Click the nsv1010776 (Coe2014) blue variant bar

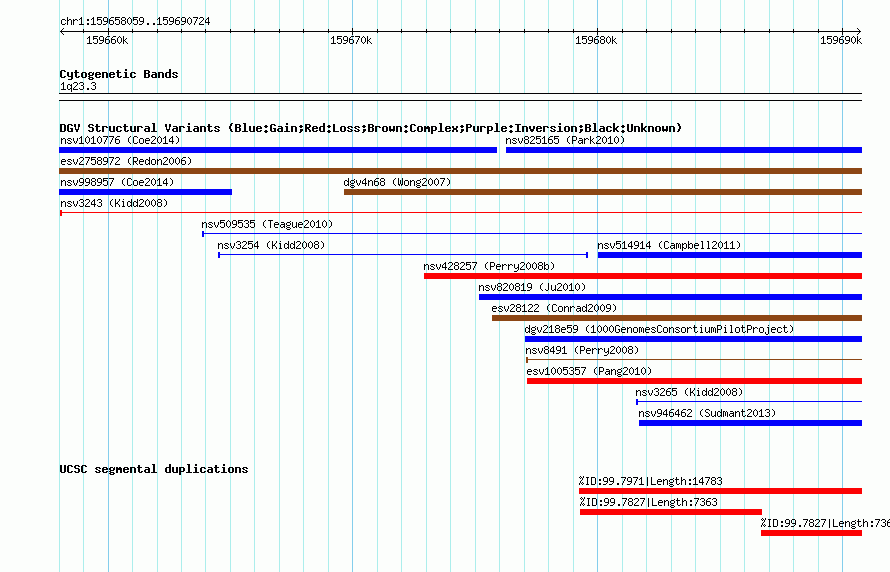(278, 150)
